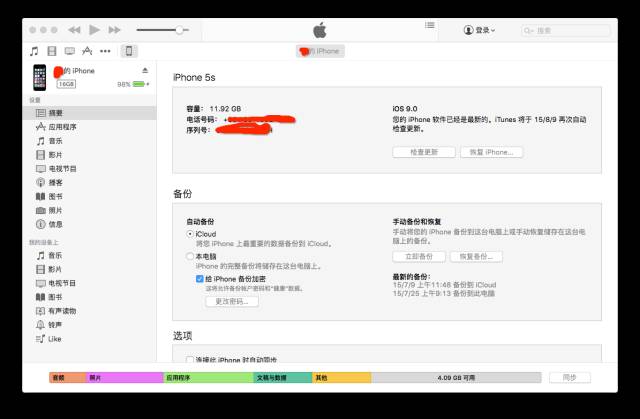The width and height of the screenshot is (640, 419).
Task: Open the more media types menu
Action: click(105, 51)
